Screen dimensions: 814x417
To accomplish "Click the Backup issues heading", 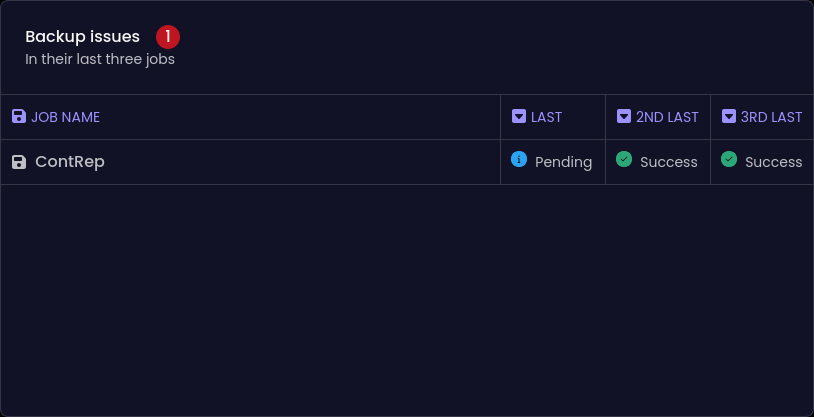I will tap(82, 37).
